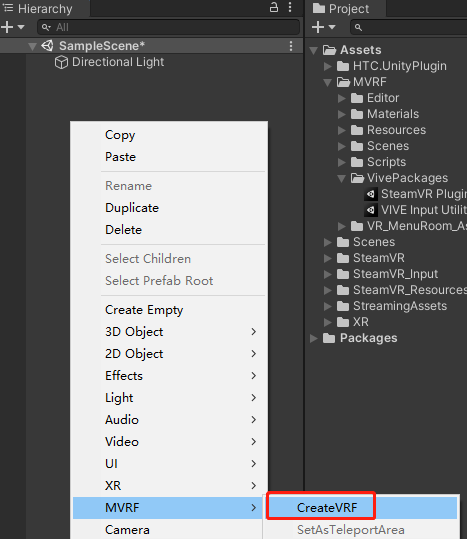The width and height of the screenshot is (467, 539).
Task: Expand the Editor folder arrow
Action: 342,98
